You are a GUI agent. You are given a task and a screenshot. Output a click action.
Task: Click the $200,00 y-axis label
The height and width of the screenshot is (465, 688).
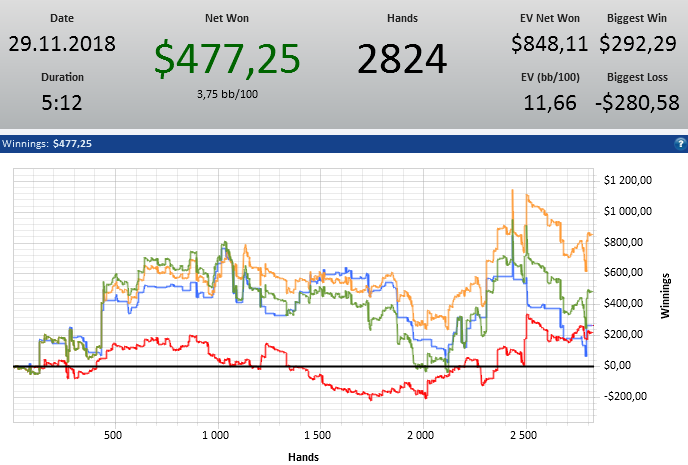[x=623, y=334]
